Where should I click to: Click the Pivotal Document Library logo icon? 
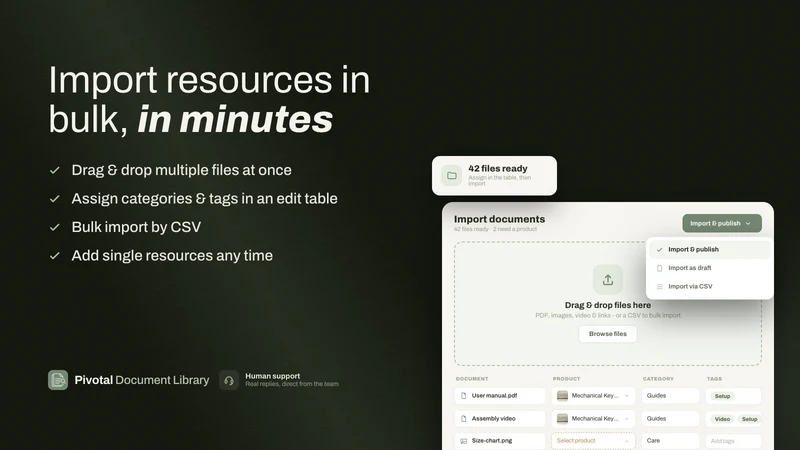(x=58, y=380)
